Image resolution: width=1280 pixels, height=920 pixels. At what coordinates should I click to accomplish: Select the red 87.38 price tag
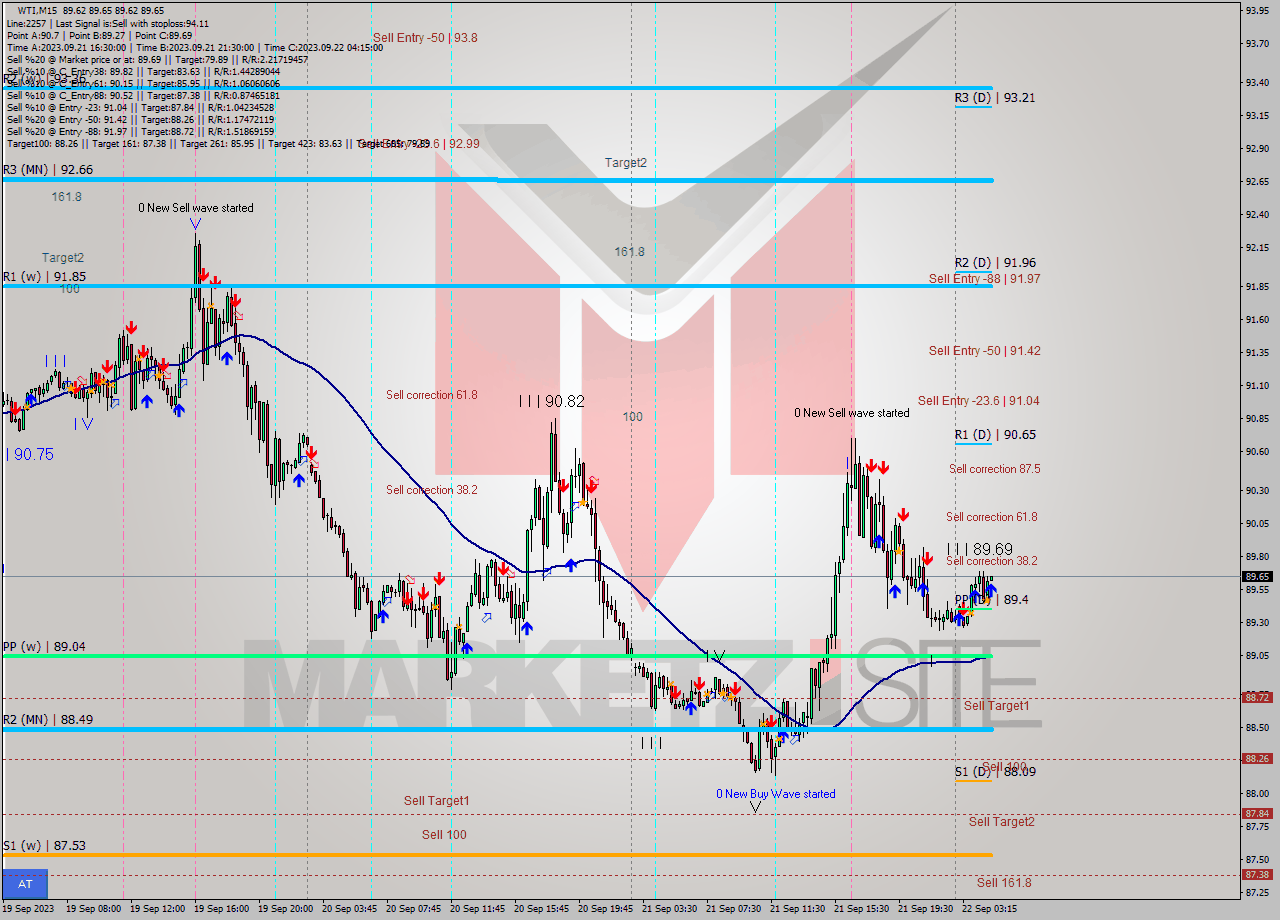[1257, 875]
